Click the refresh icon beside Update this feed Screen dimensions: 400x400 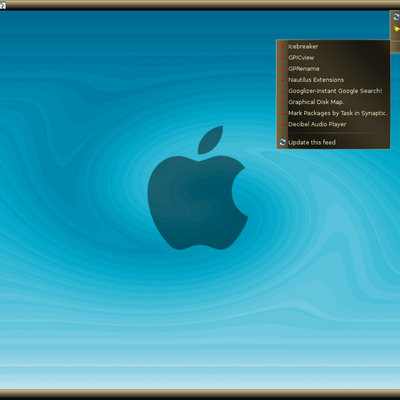click(x=283, y=142)
